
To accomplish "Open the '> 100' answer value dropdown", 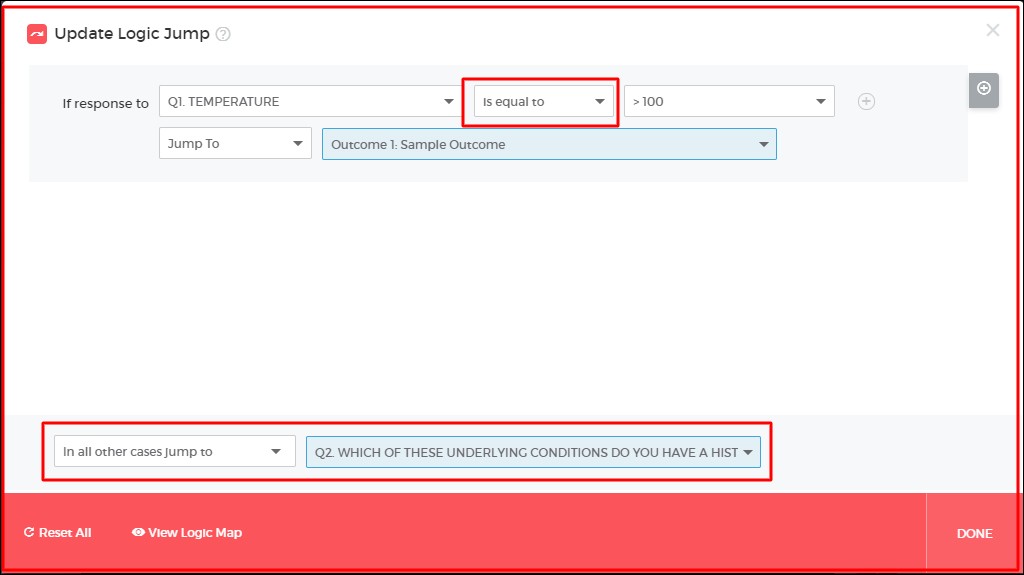I will pos(729,101).
